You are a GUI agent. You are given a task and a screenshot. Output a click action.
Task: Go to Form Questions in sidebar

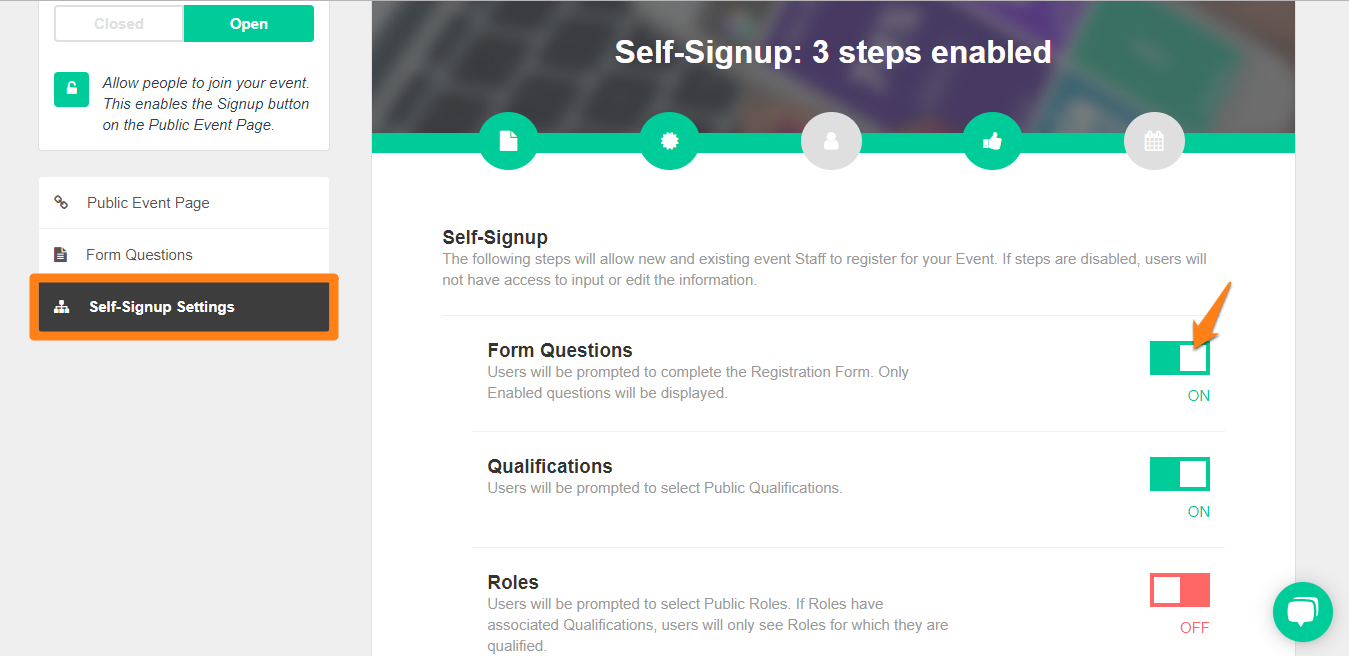click(184, 255)
